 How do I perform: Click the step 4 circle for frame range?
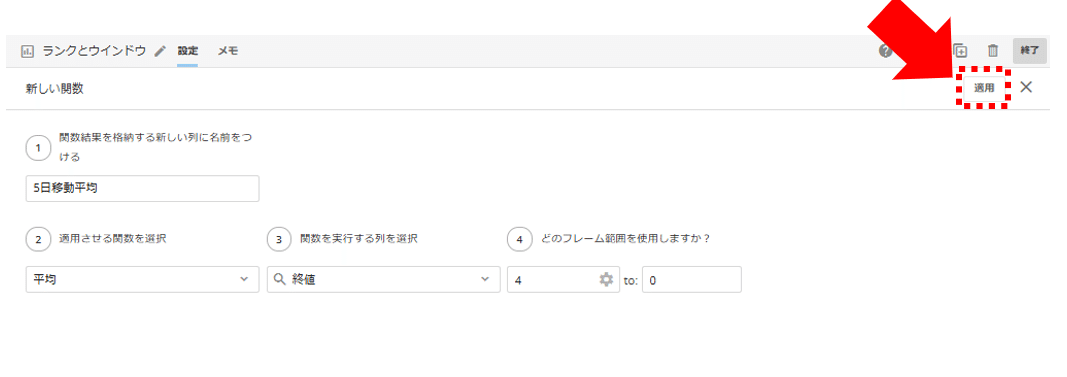pos(520,240)
